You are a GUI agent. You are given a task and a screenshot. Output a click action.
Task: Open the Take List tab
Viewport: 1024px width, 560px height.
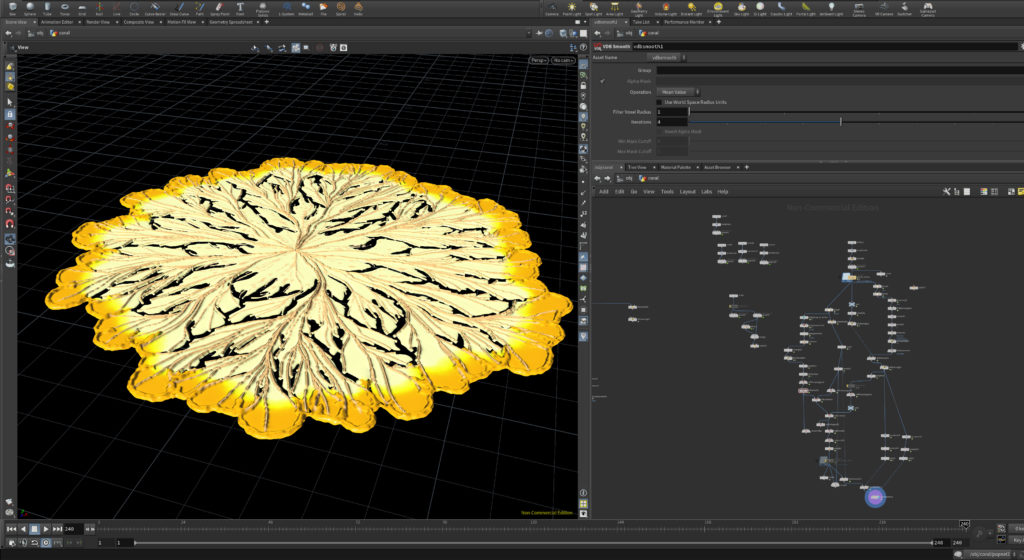coord(641,22)
